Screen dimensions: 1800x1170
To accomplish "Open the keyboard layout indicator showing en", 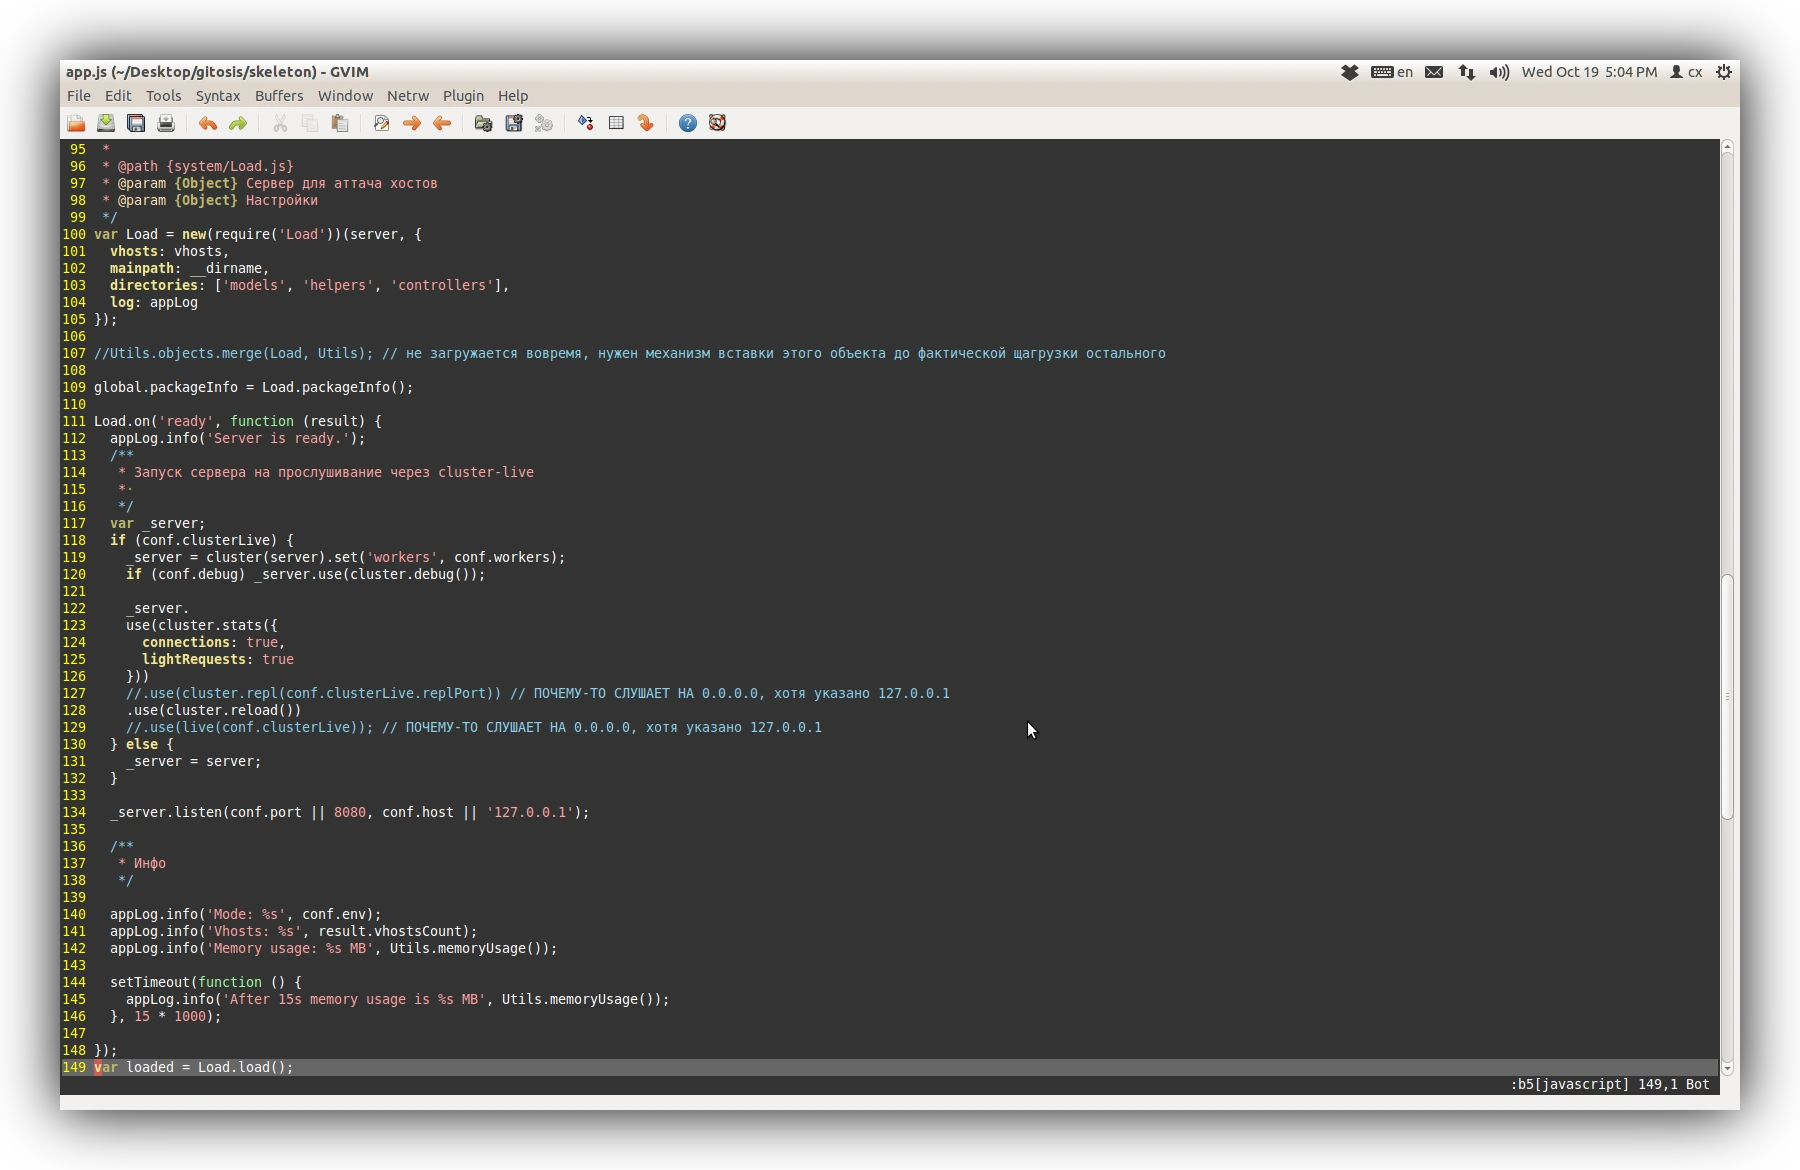I will (1392, 72).
